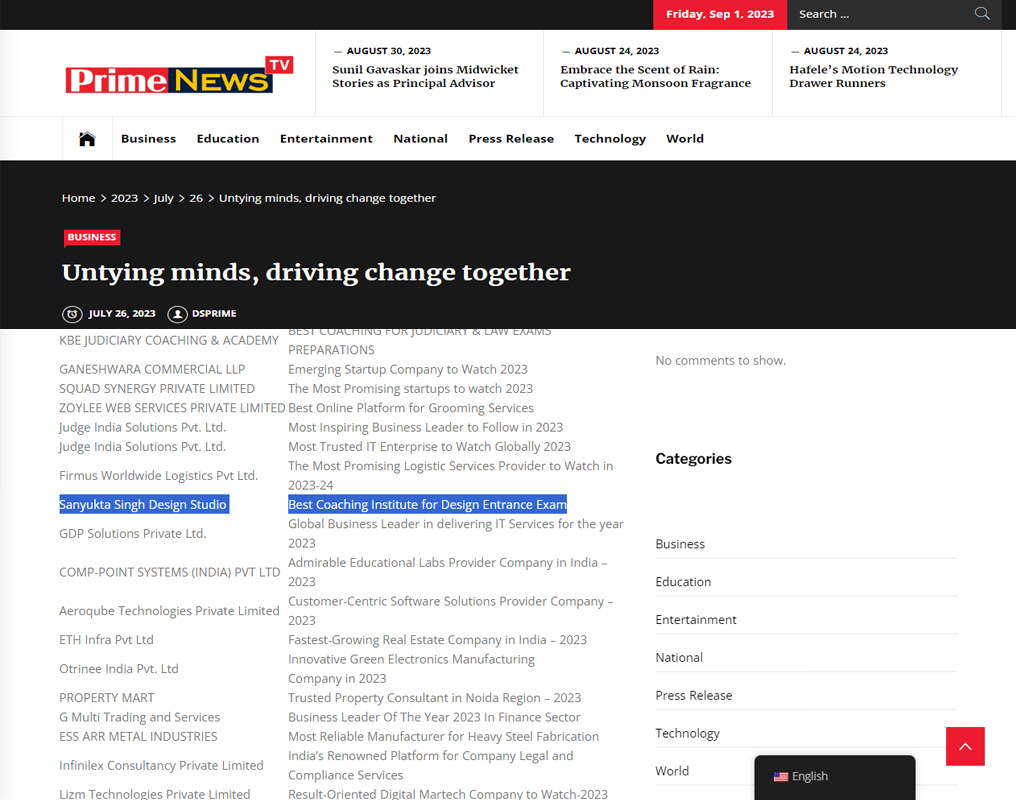Click the Prime News TV logo
The height and width of the screenshot is (800, 1016).
coord(179,76)
